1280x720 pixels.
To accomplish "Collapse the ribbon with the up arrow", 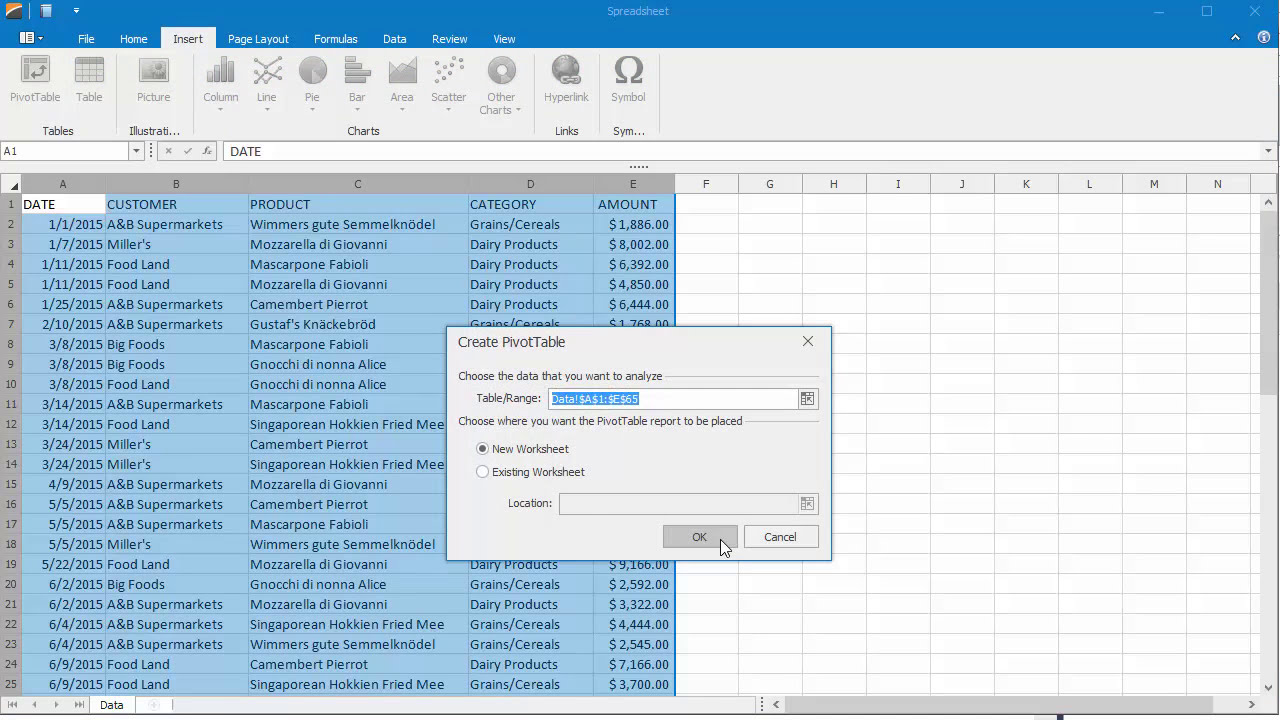I will [x=1236, y=38].
